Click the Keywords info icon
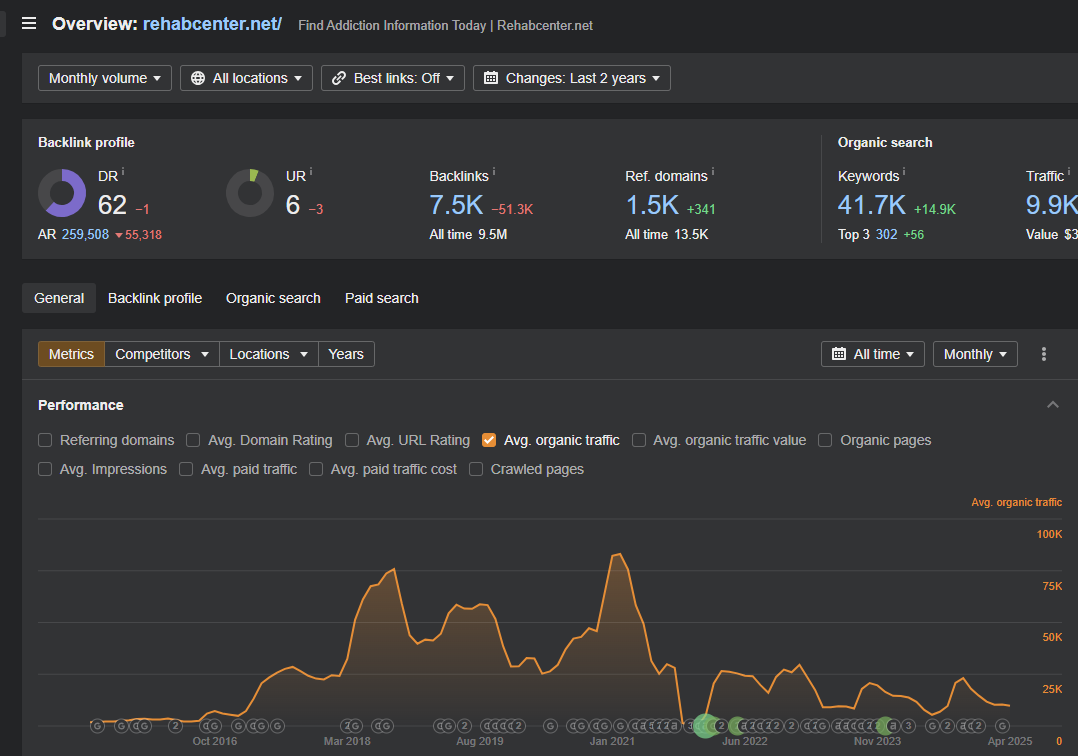 point(903,171)
